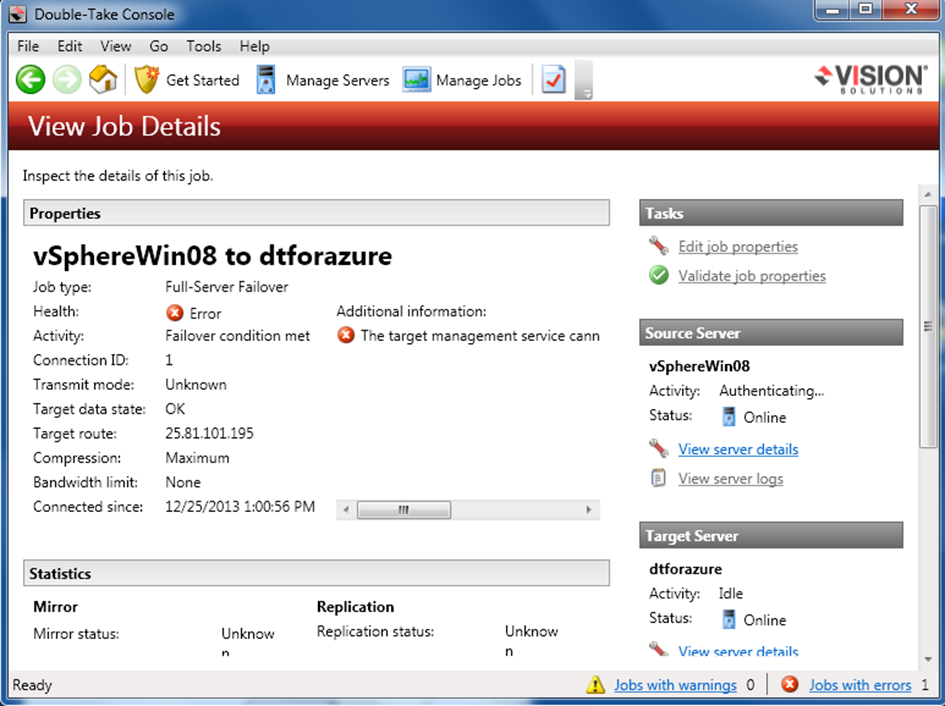The height and width of the screenshot is (706, 945).
Task: Click the checklist icon in the toolbar
Action: (553, 80)
